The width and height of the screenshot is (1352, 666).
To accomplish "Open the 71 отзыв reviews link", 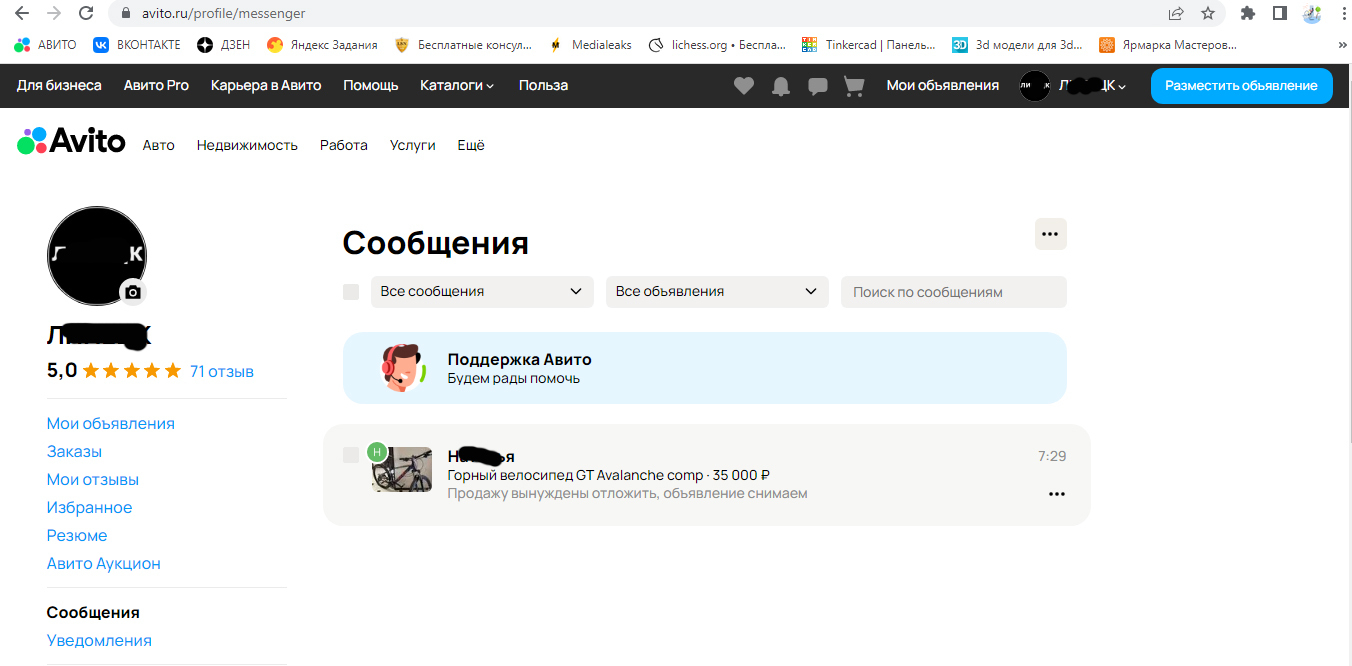I will pyautogui.click(x=222, y=372).
